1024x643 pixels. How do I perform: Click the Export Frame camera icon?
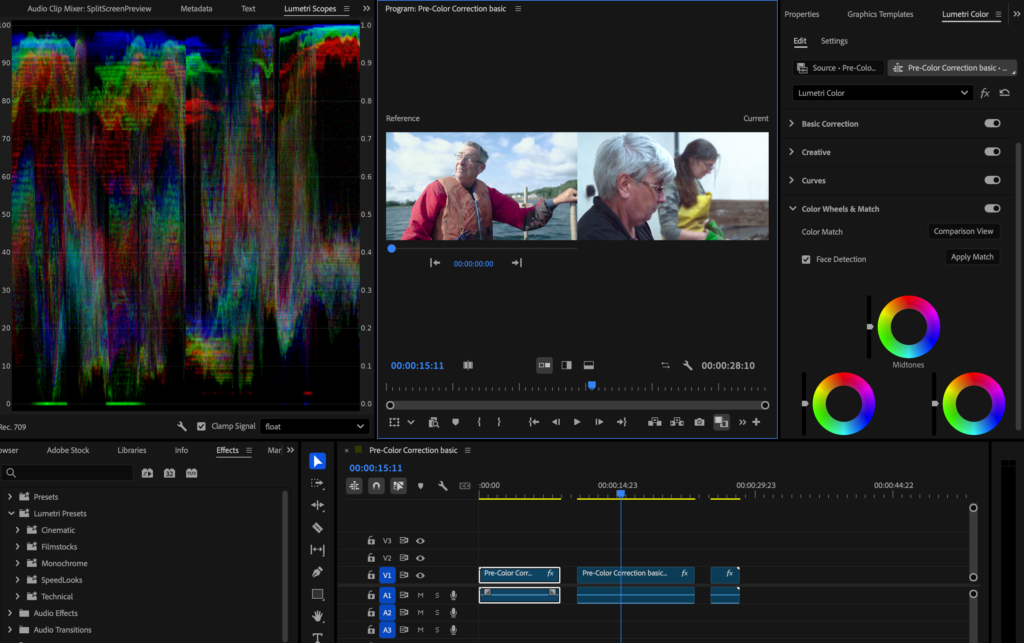click(x=699, y=422)
